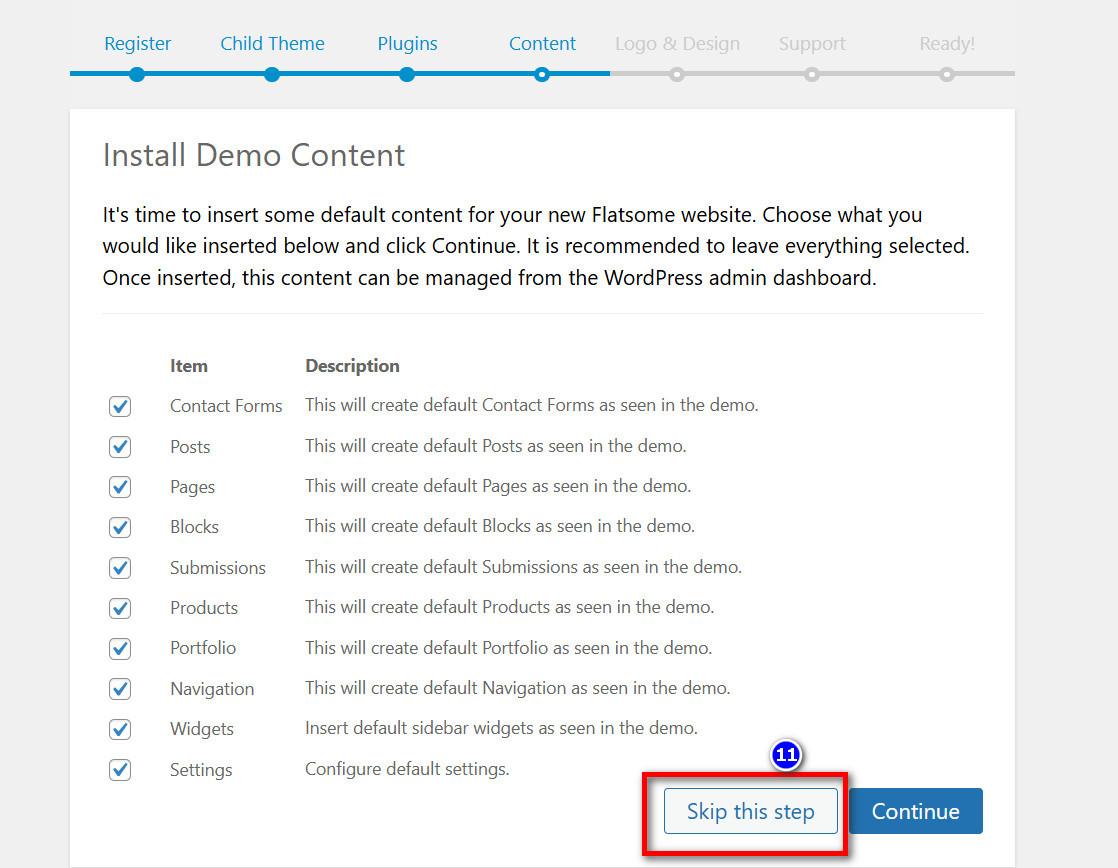
Task: Click the Content step progress dot
Action: tap(542, 74)
